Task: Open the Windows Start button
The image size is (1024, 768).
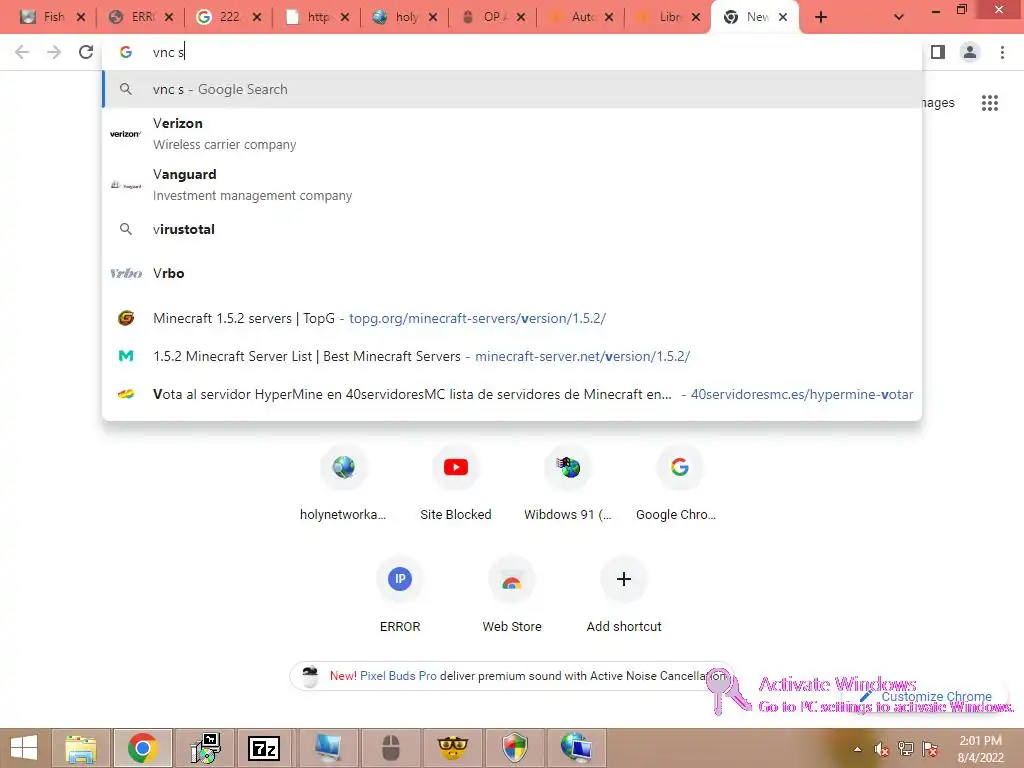Action: click(24, 748)
